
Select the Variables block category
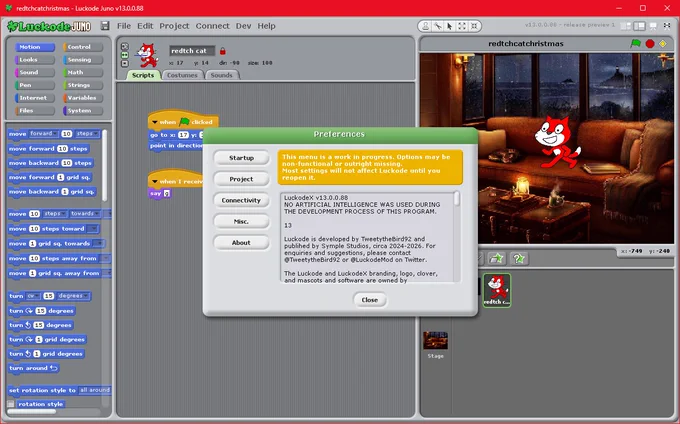tap(83, 98)
